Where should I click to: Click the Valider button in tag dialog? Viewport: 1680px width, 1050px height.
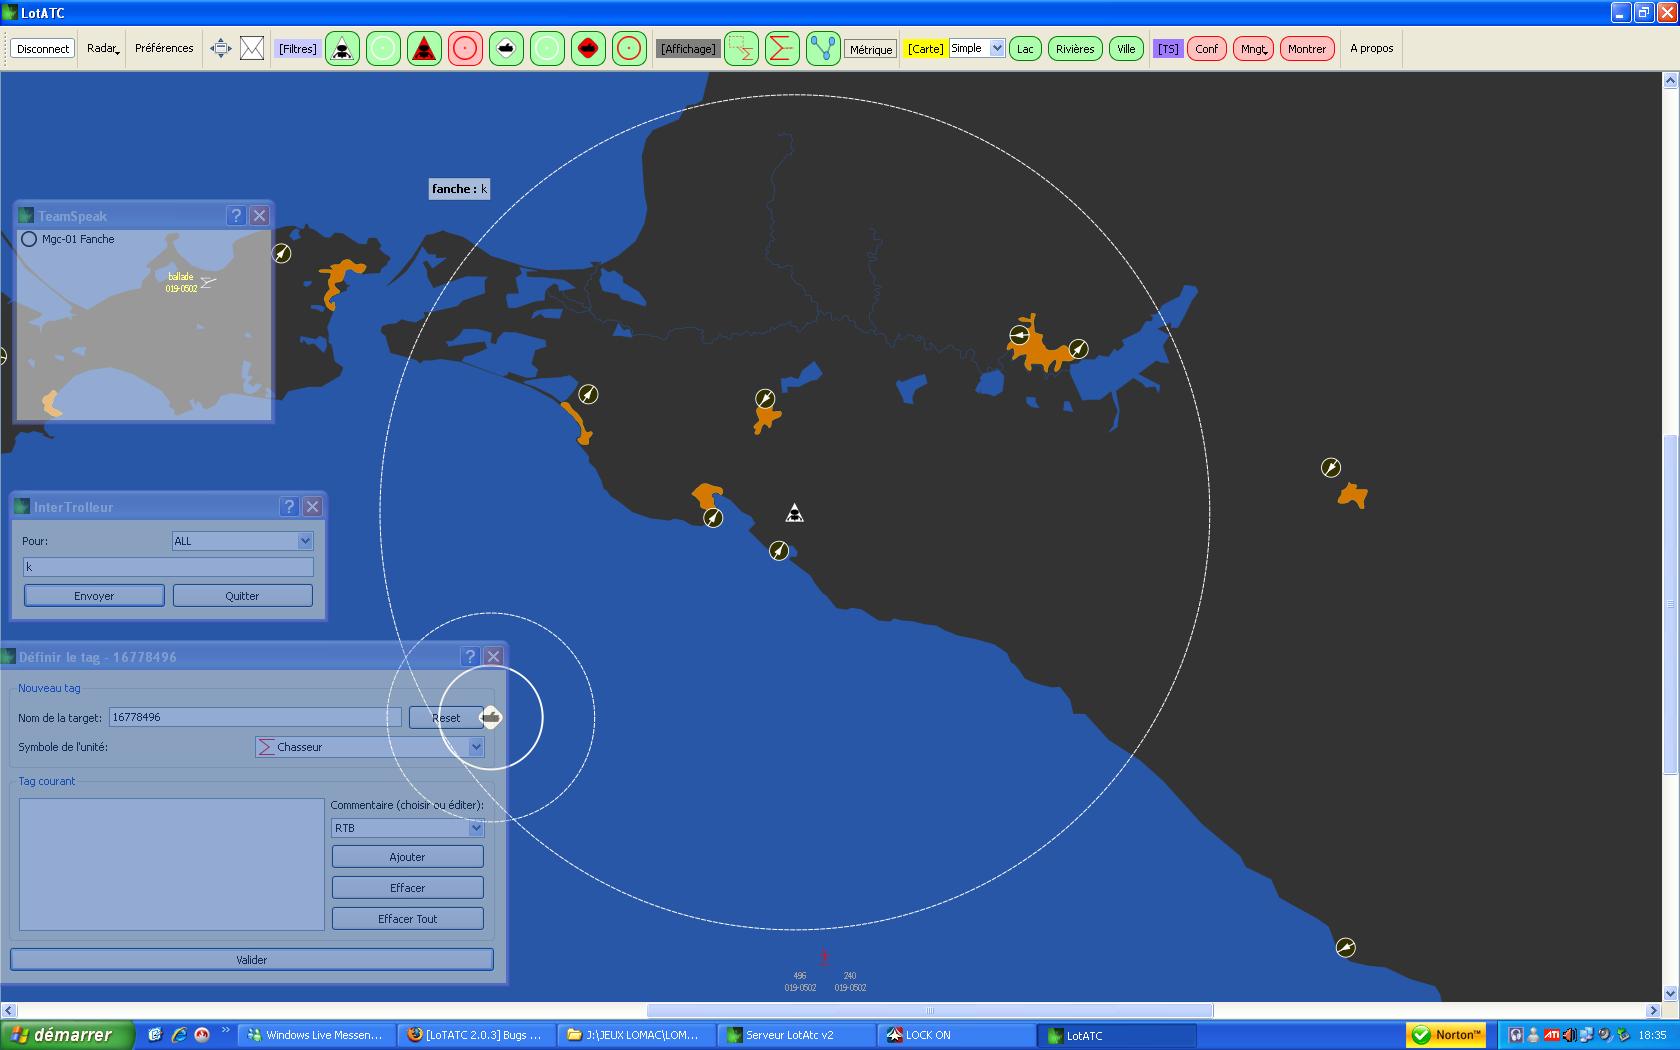[252, 960]
